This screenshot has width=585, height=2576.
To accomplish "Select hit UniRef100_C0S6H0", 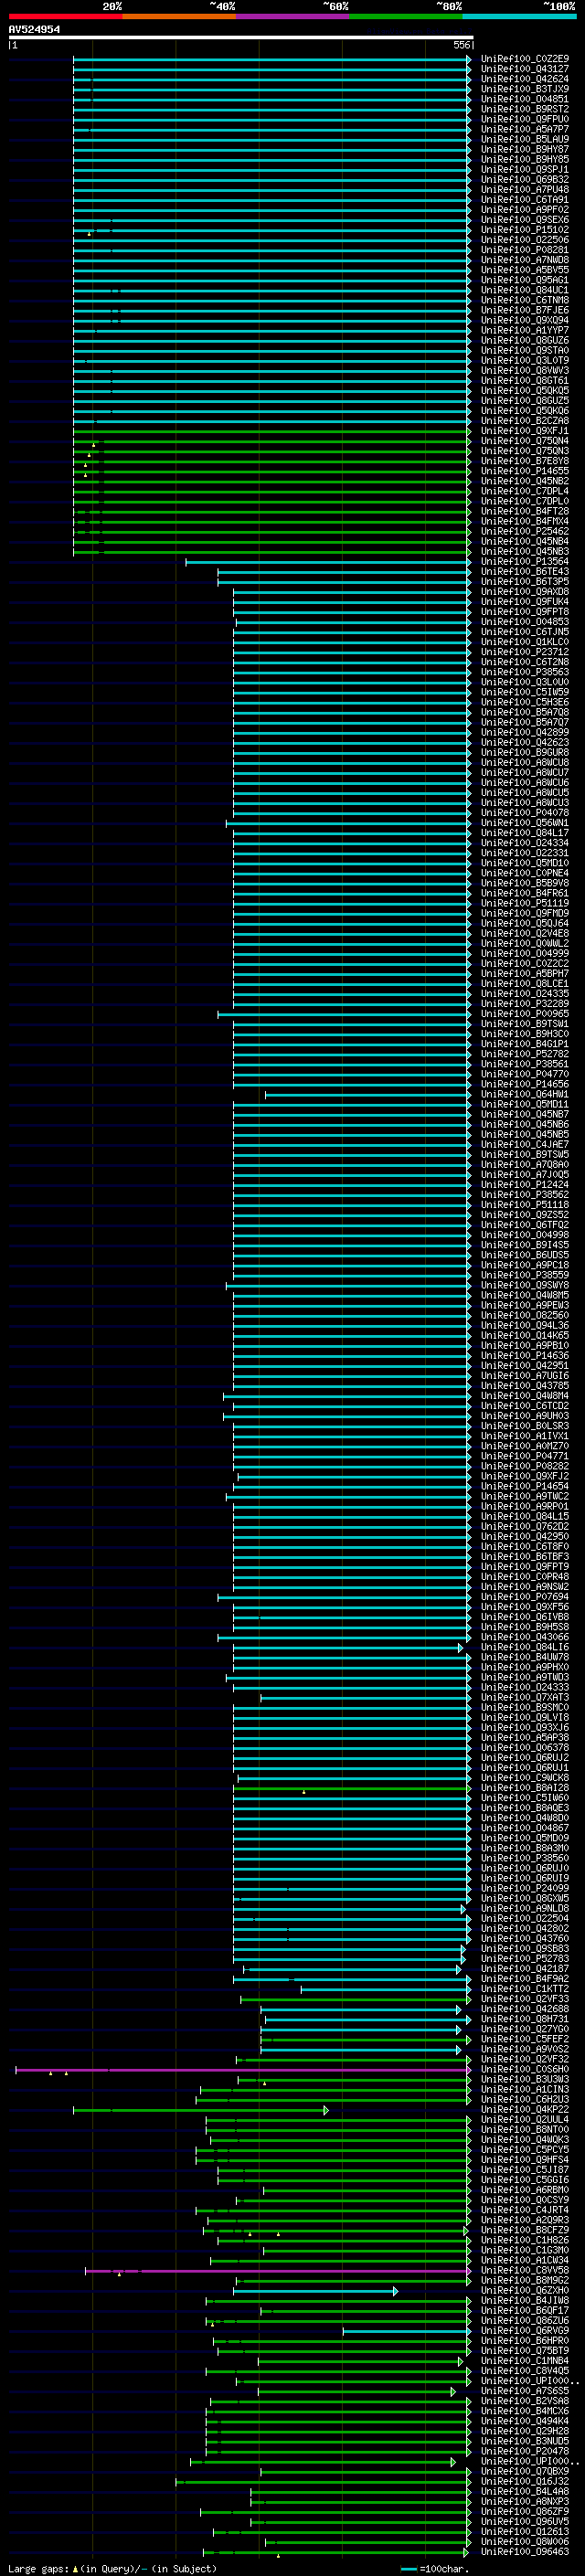I will point(524,2069).
